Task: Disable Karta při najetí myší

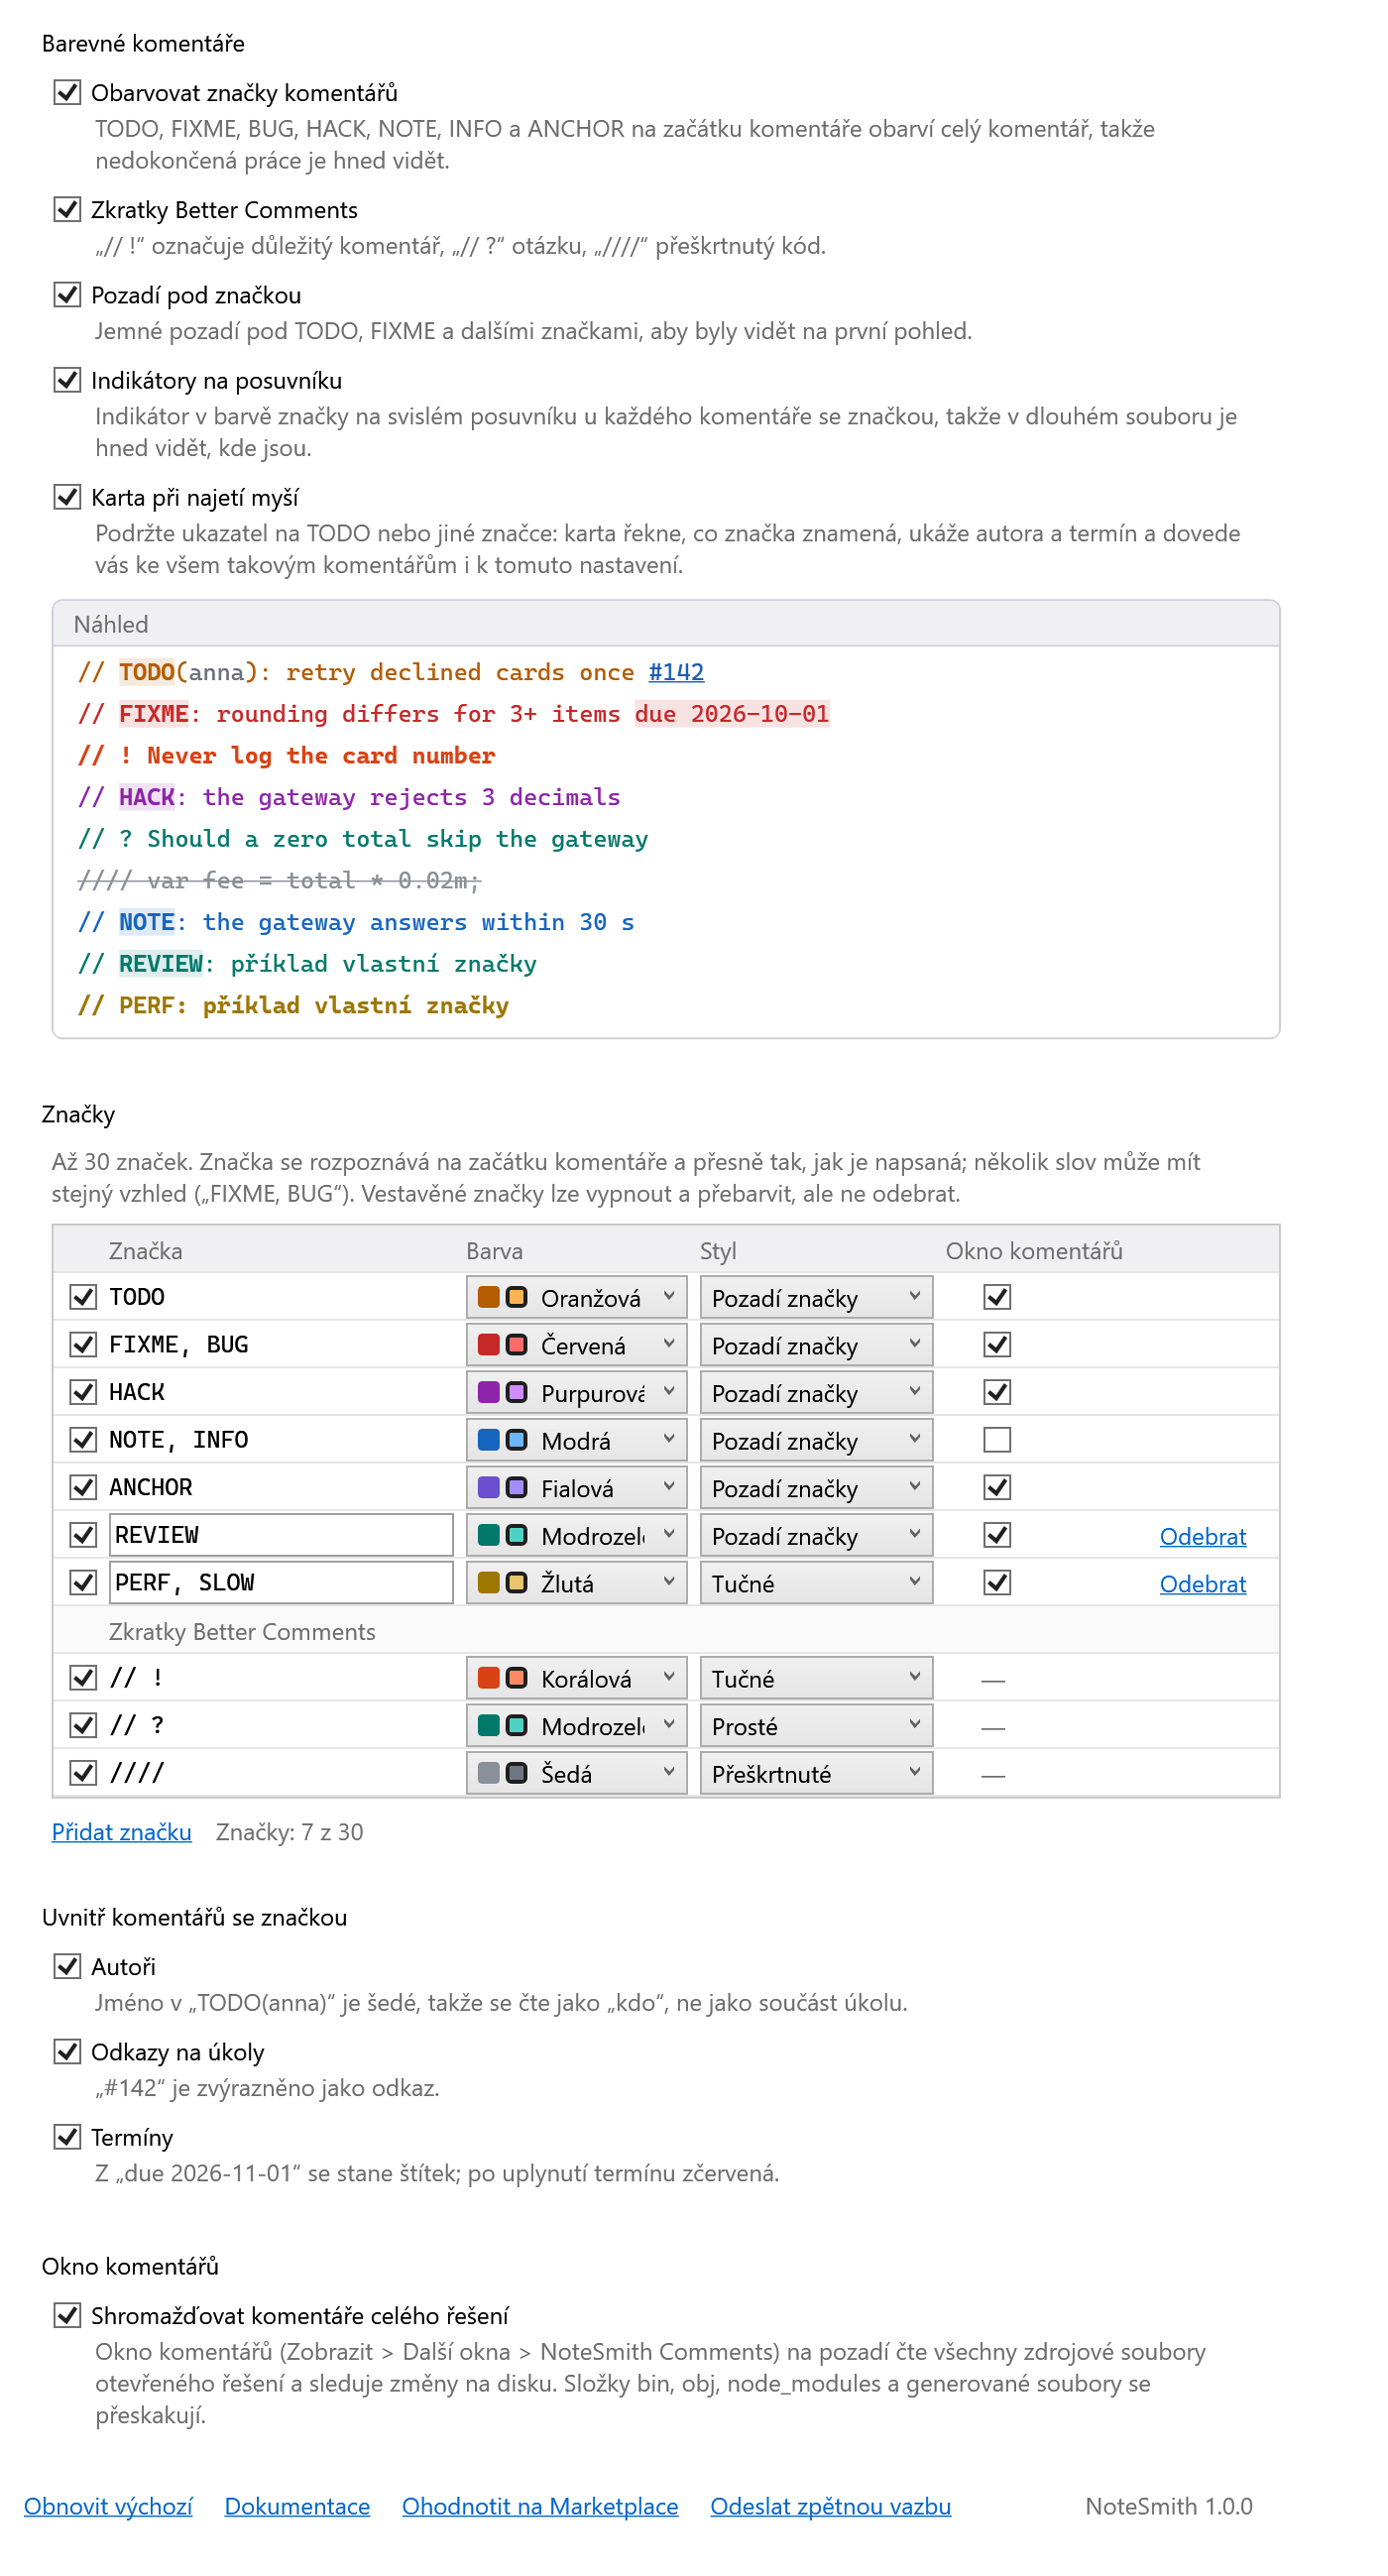Action: pyautogui.click(x=67, y=498)
